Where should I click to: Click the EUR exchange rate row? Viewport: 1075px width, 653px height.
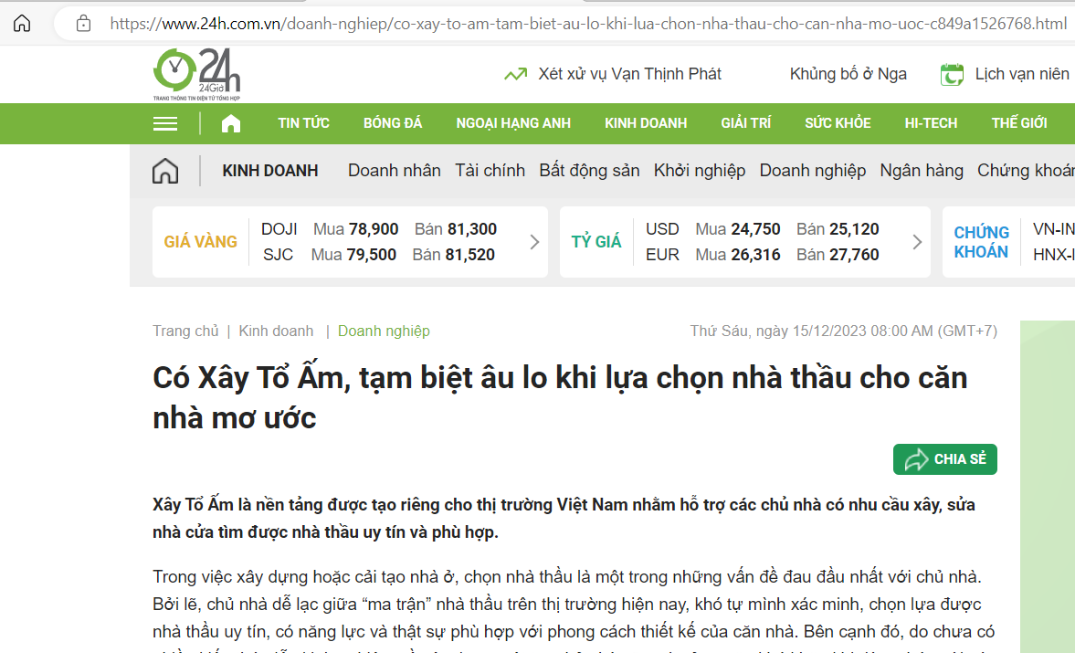point(762,255)
